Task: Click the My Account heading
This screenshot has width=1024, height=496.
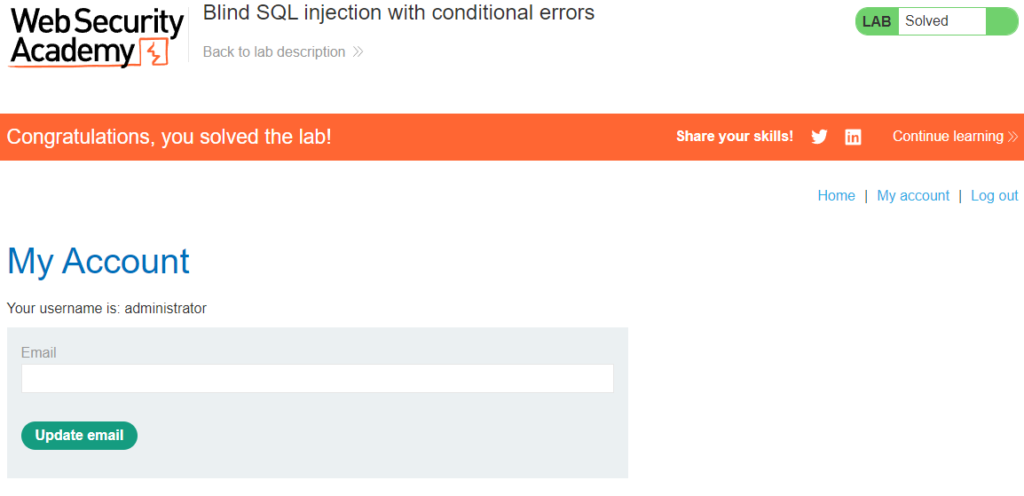Action: click(x=98, y=261)
